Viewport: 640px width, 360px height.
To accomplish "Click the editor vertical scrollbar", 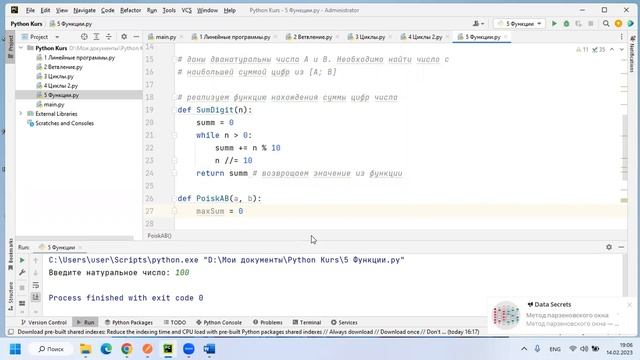I will pos(625,147).
